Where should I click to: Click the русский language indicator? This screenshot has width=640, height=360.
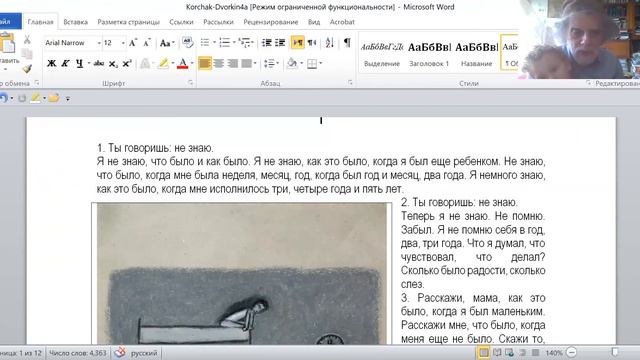(144, 353)
